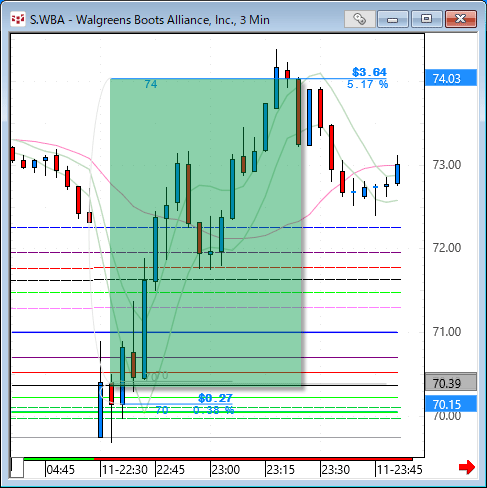
Task: Close the S.WBA chart window
Action: point(461,19)
